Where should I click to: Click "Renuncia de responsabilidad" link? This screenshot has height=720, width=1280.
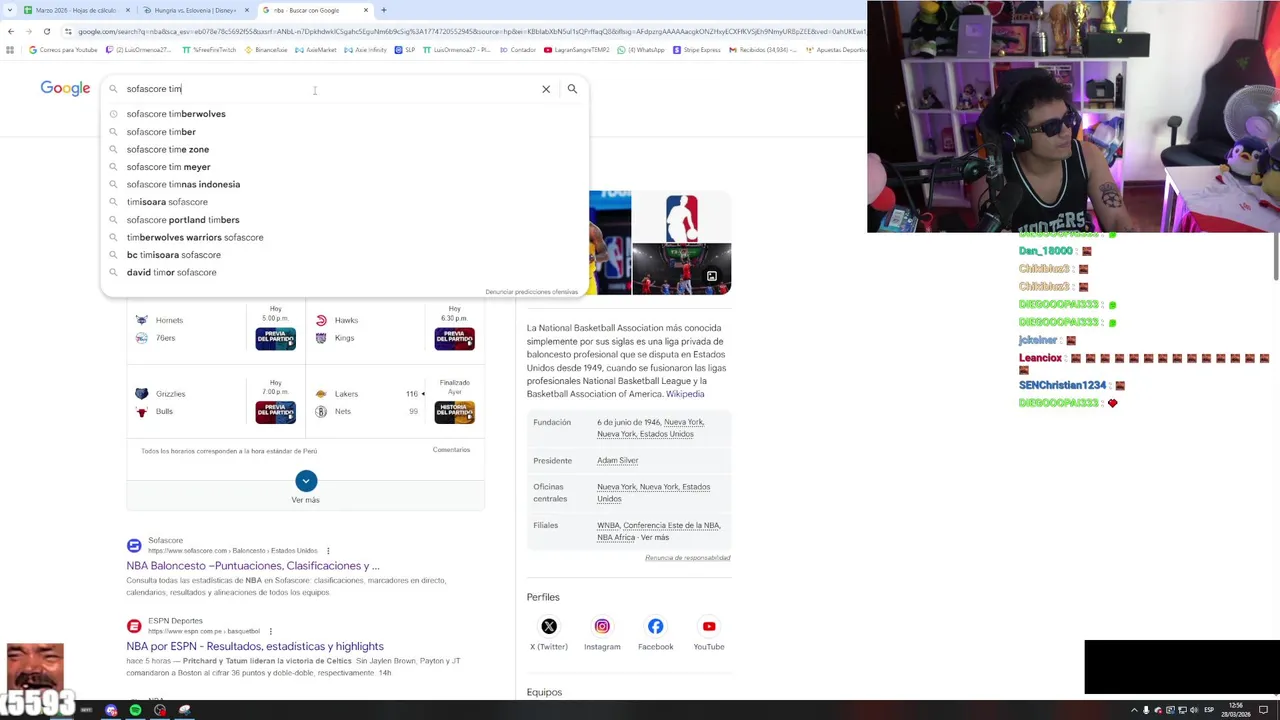click(687, 558)
